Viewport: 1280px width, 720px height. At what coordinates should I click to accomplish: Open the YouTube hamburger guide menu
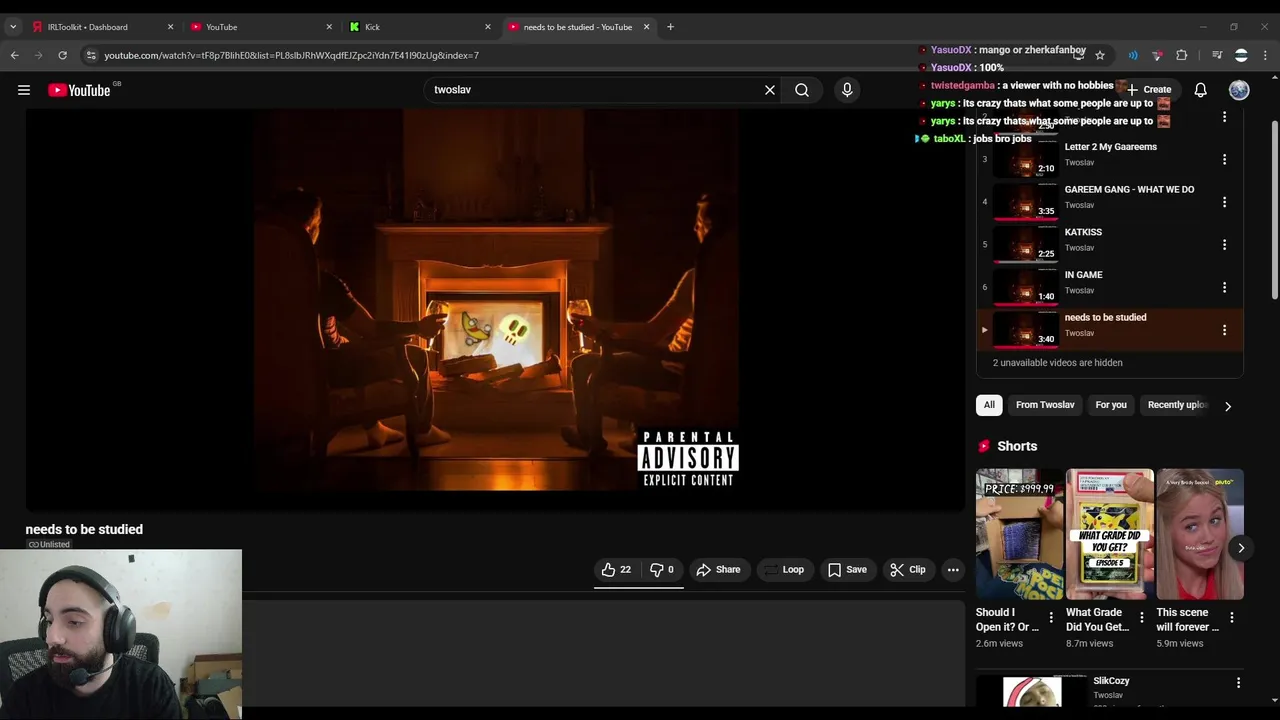(x=24, y=90)
